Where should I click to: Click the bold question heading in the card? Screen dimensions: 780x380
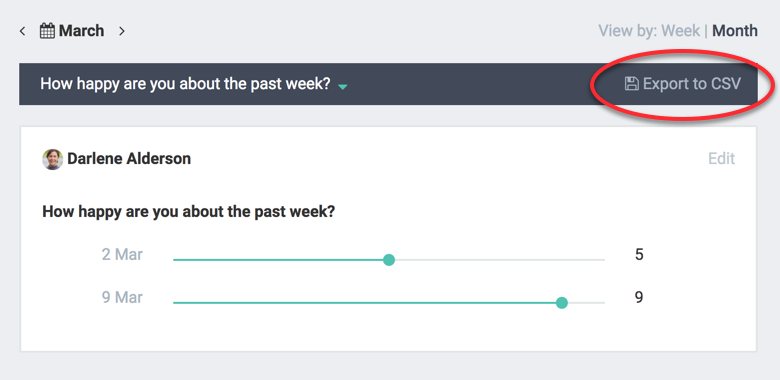pos(189,212)
